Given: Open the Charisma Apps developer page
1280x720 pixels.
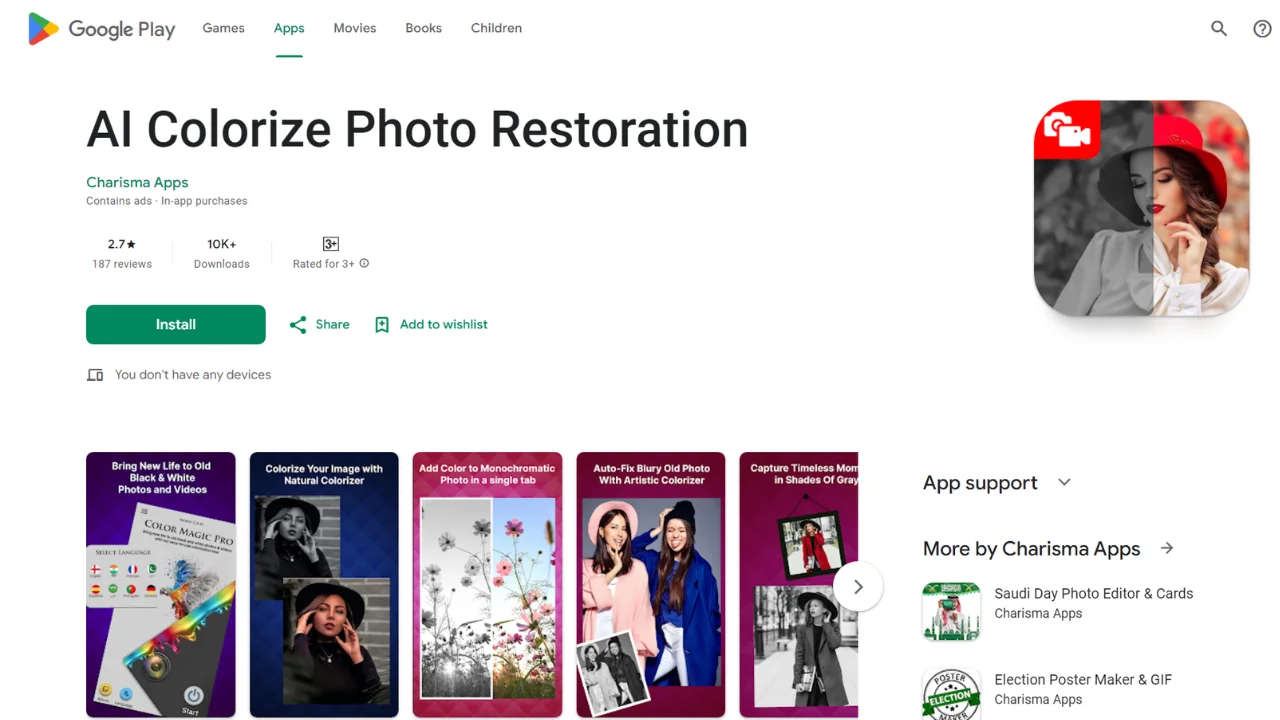Looking at the screenshot, I should (x=137, y=182).
